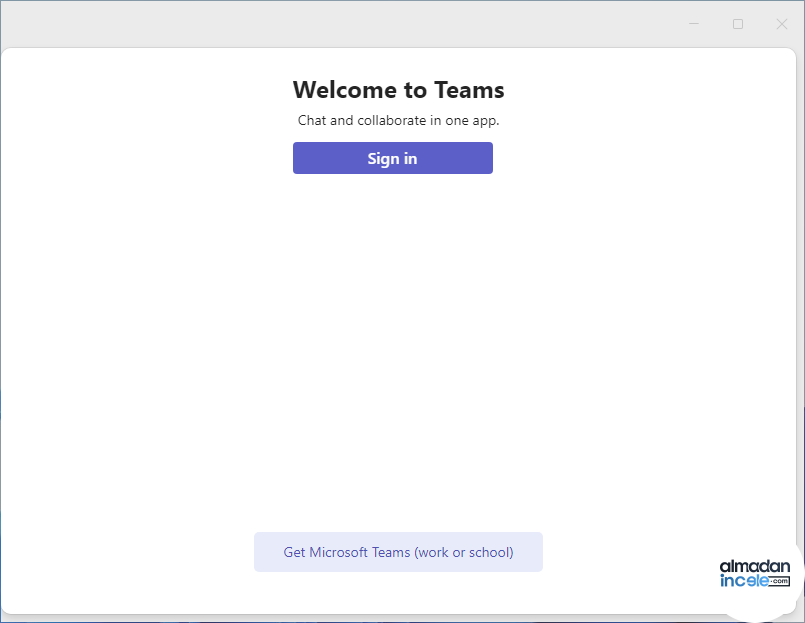The height and width of the screenshot is (623, 805).
Task: Close the Teams window
Action: point(781,24)
